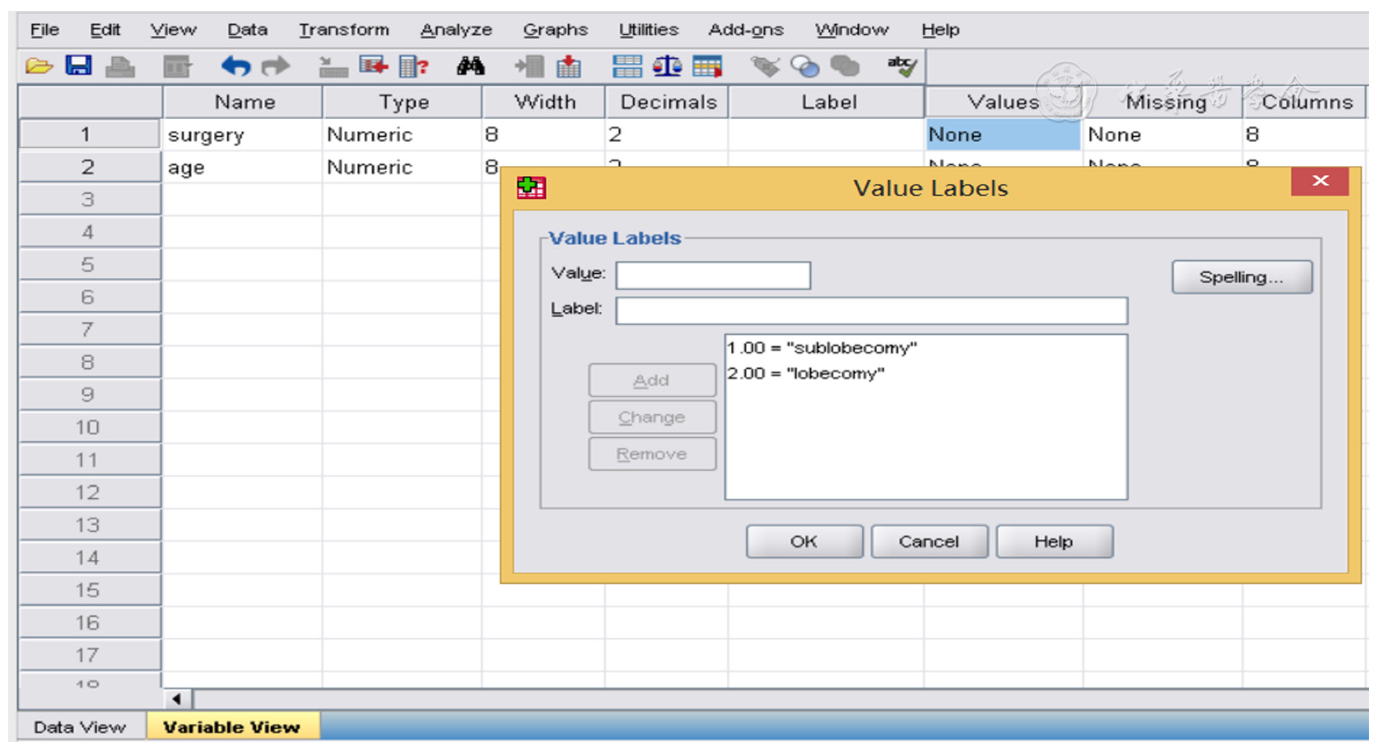Open the Graphs menu
The height and width of the screenshot is (747, 1377).
[x=555, y=30]
